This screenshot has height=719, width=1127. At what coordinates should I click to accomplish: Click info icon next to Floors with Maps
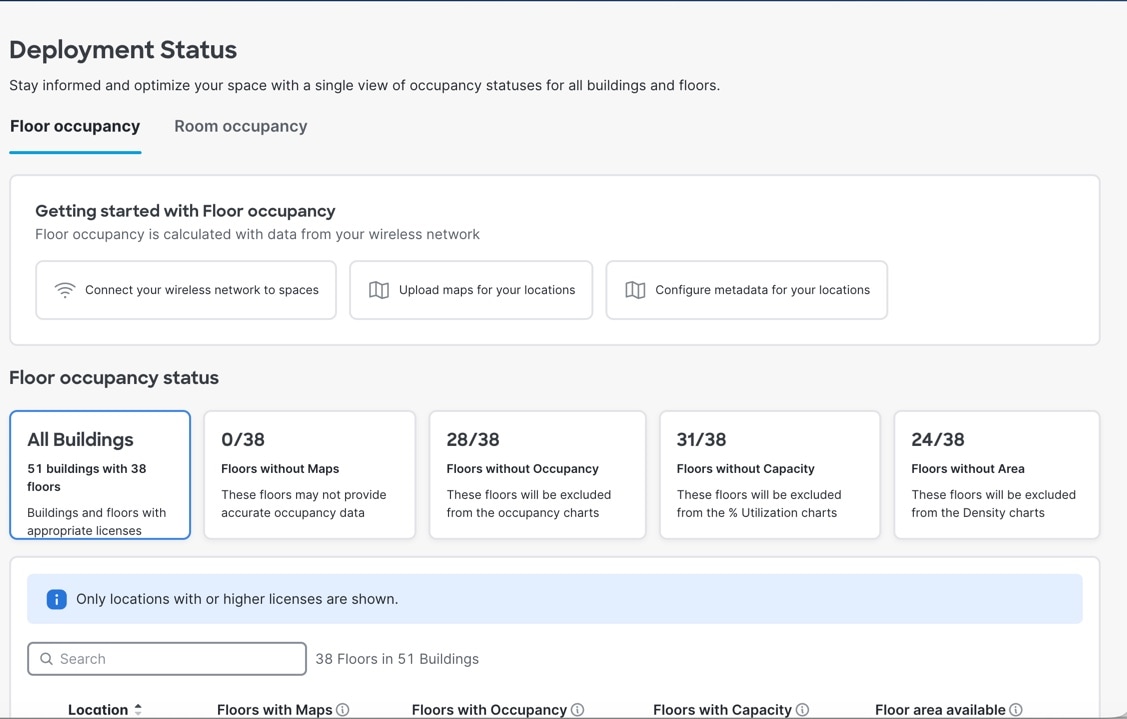point(343,710)
